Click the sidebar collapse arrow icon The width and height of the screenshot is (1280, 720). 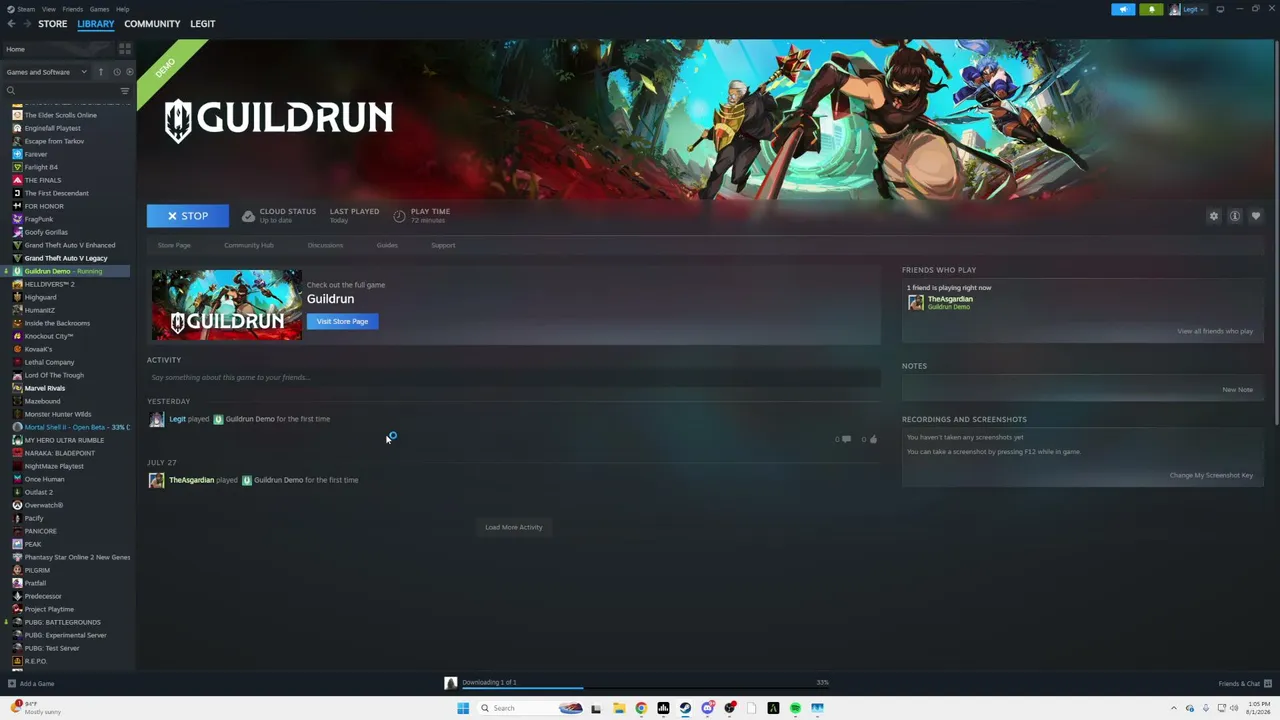pyautogui.click(x=100, y=72)
